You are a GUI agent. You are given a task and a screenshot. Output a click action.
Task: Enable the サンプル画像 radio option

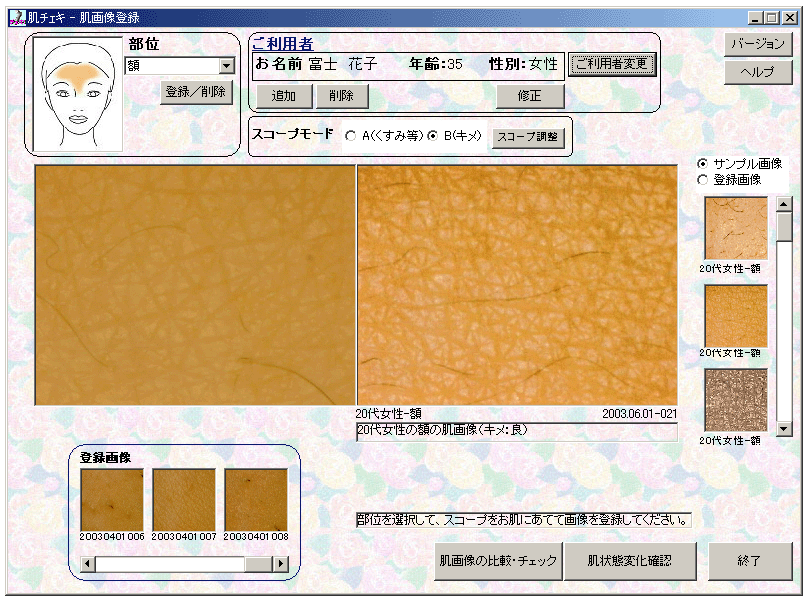[x=703, y=163]
